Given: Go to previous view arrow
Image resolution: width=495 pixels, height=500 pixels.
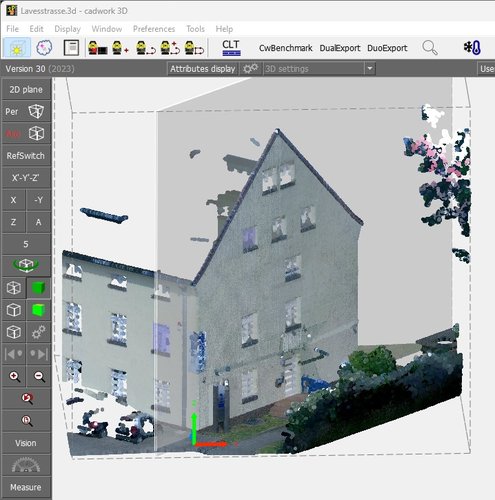Looking at the screenshot, I should (x=14, y=354).
